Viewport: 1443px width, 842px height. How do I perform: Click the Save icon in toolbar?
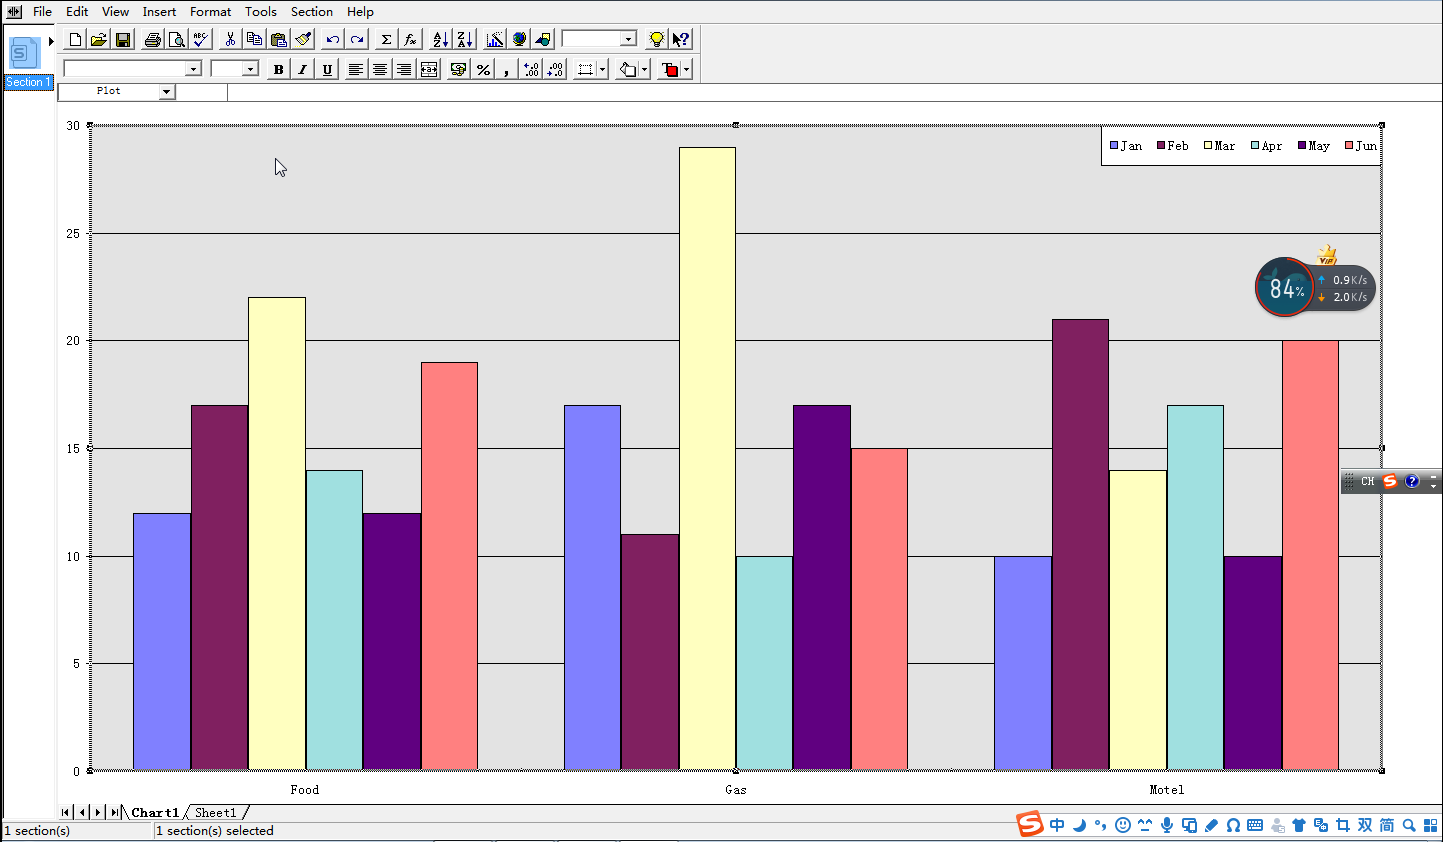coord(123,40)
